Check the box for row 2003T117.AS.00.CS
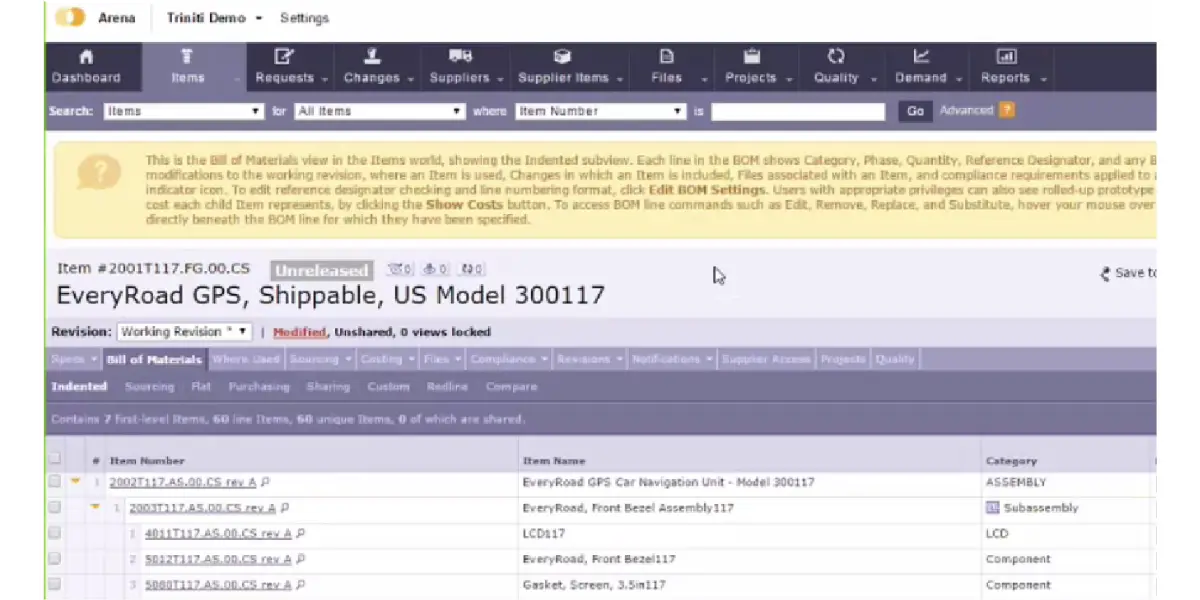This screenshot has width=1200, height=600. pos(55,508)
